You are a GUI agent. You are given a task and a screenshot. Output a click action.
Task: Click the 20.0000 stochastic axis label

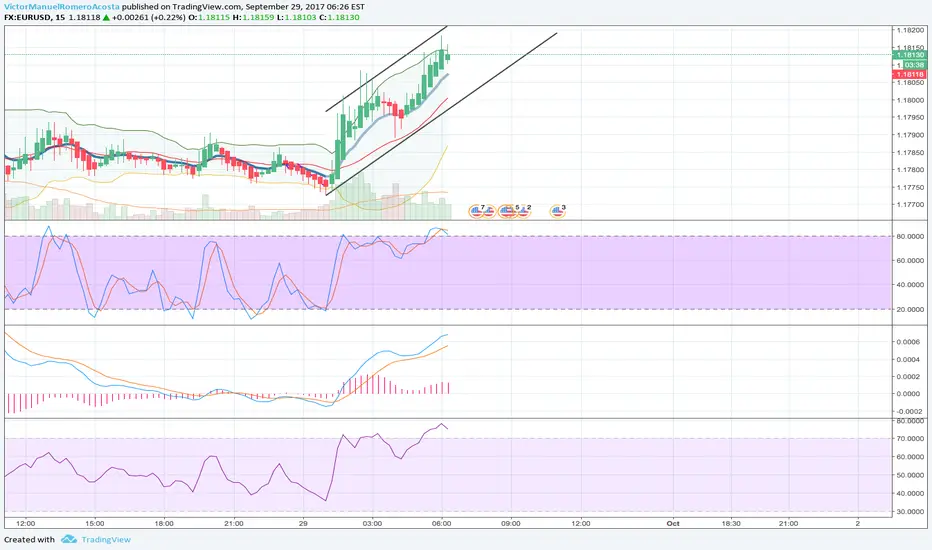pos(910,309)
